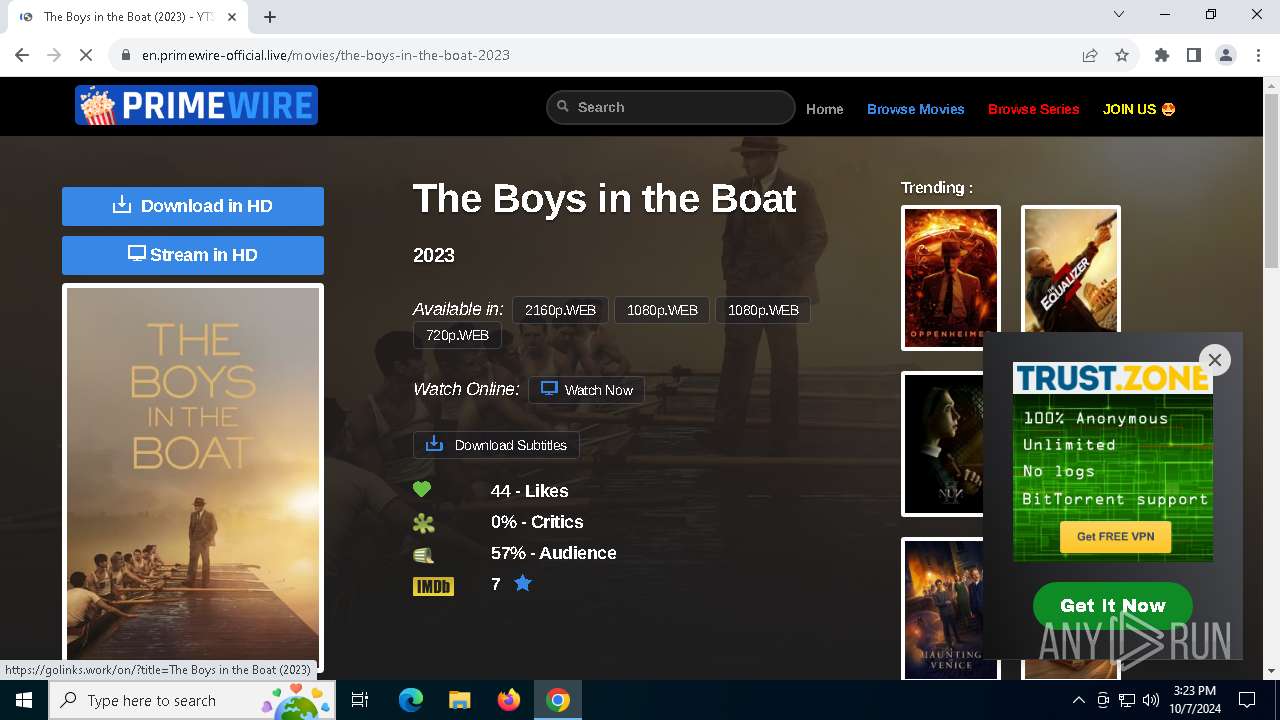1280x720 pixels.
Task: Click the Audience popcorn icon
Action: pyautogui.click(x=424, y=555)
